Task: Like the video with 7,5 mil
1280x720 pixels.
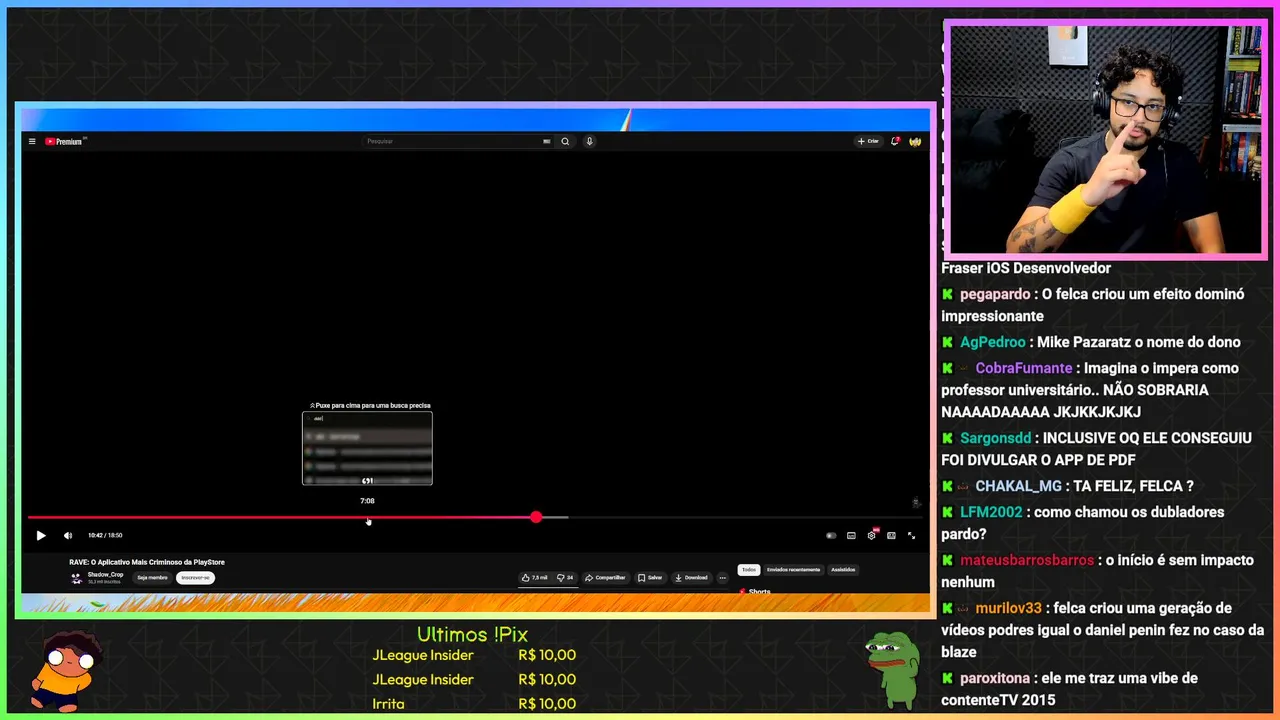Action: click(x=534, y=577)
